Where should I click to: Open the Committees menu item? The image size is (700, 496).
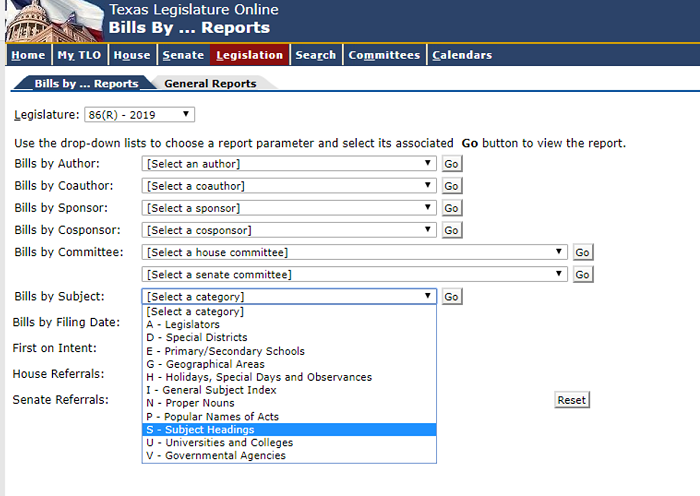(384, 55)
